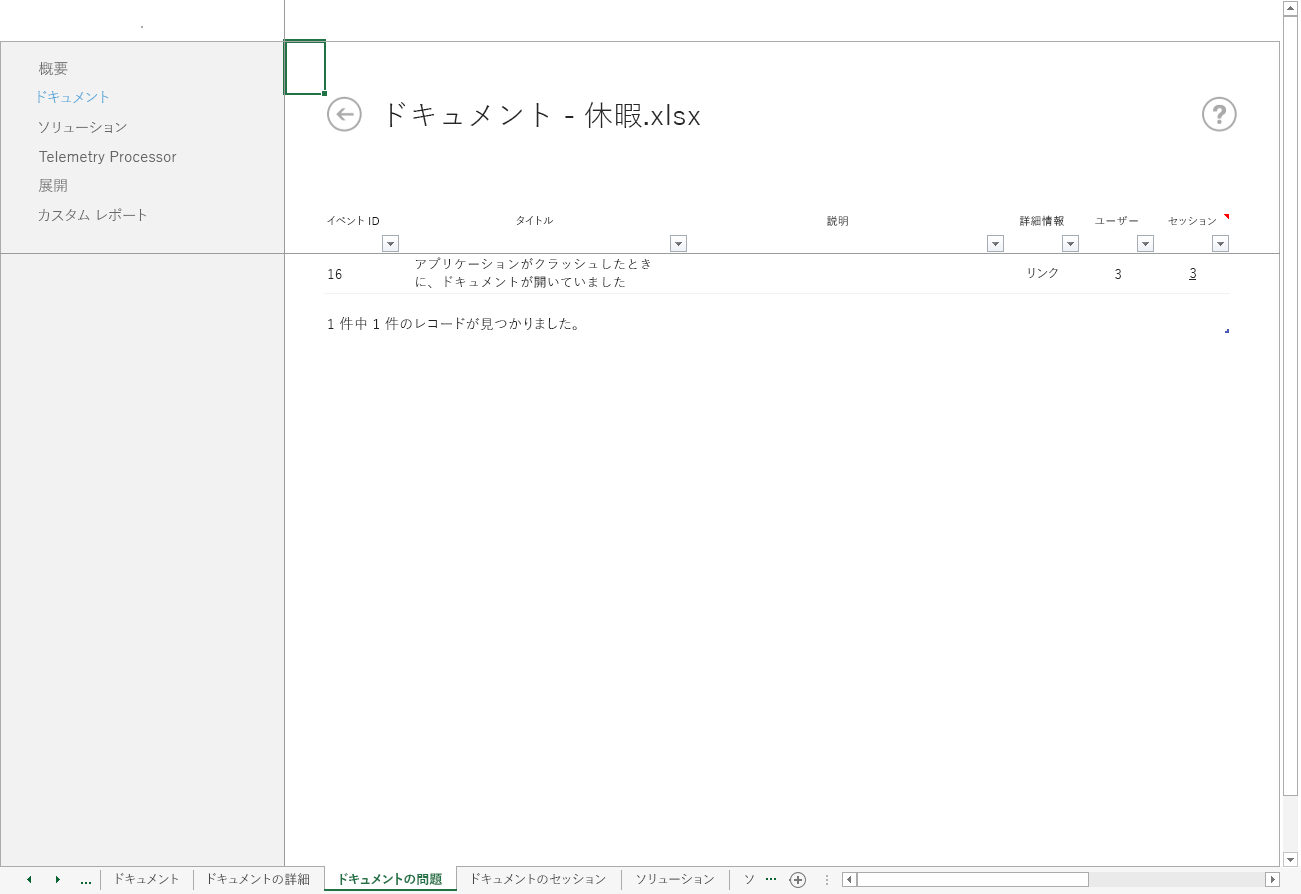Open 概要 in navigation pane
1301x894 pixels.
[x=54, y=69]
